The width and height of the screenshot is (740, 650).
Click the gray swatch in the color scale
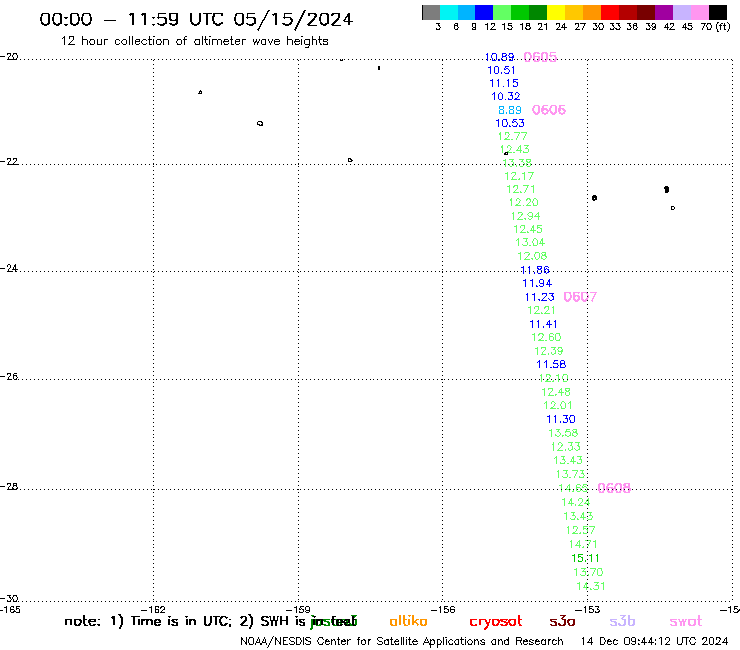coord(431,12)
